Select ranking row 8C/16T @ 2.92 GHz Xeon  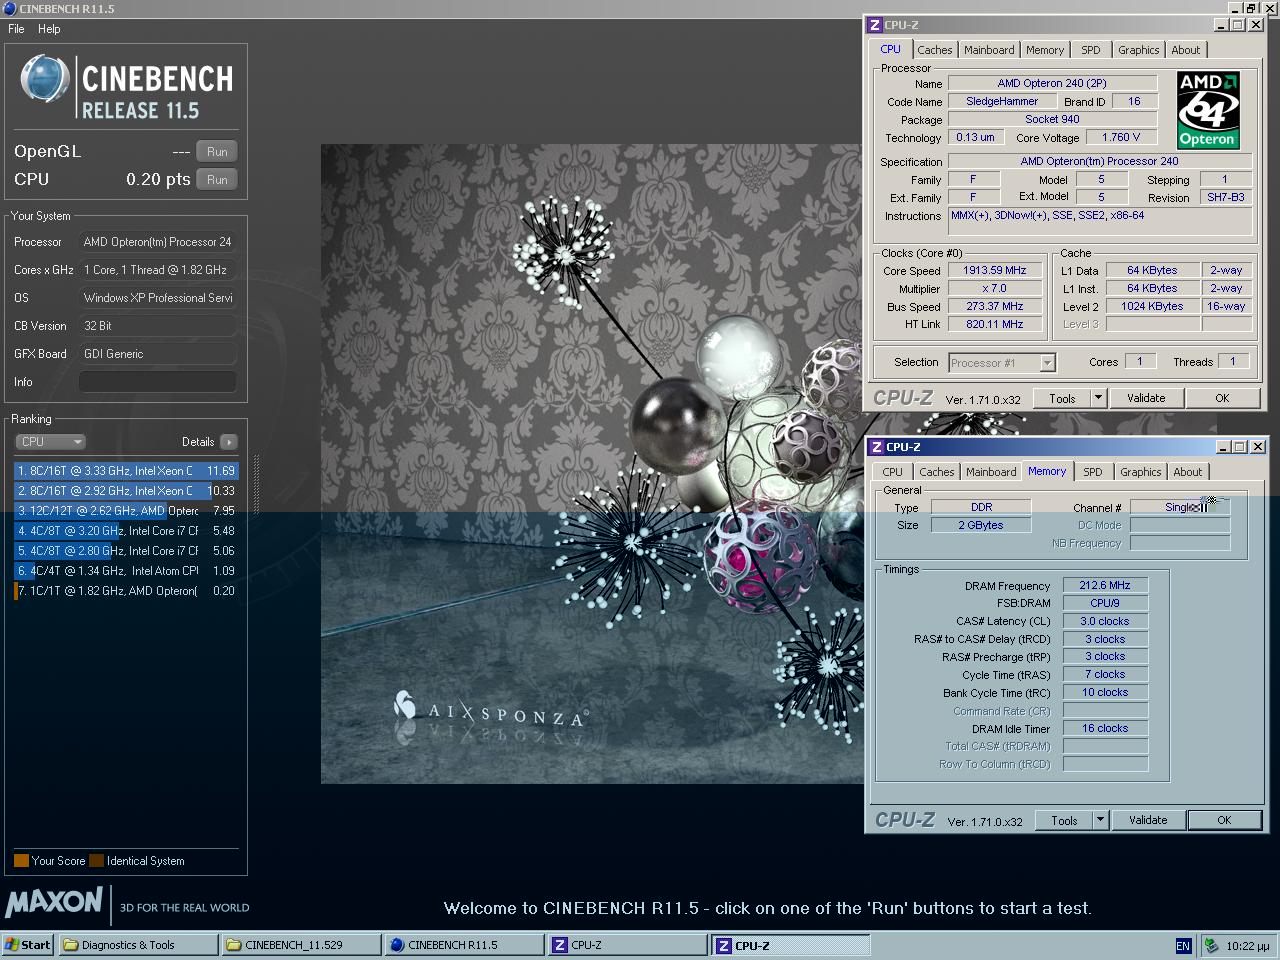coord(126,491)
